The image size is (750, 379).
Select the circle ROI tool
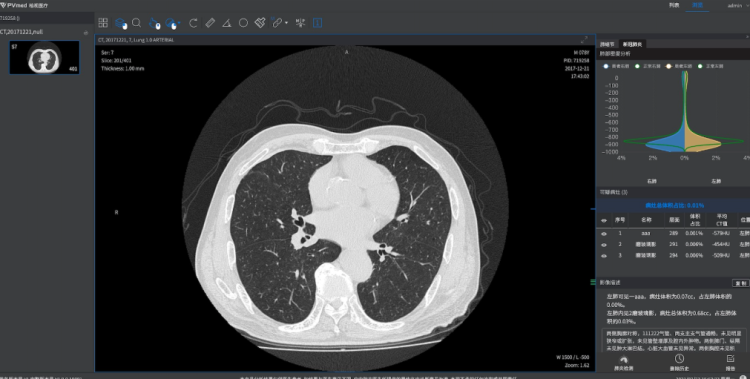243,23
